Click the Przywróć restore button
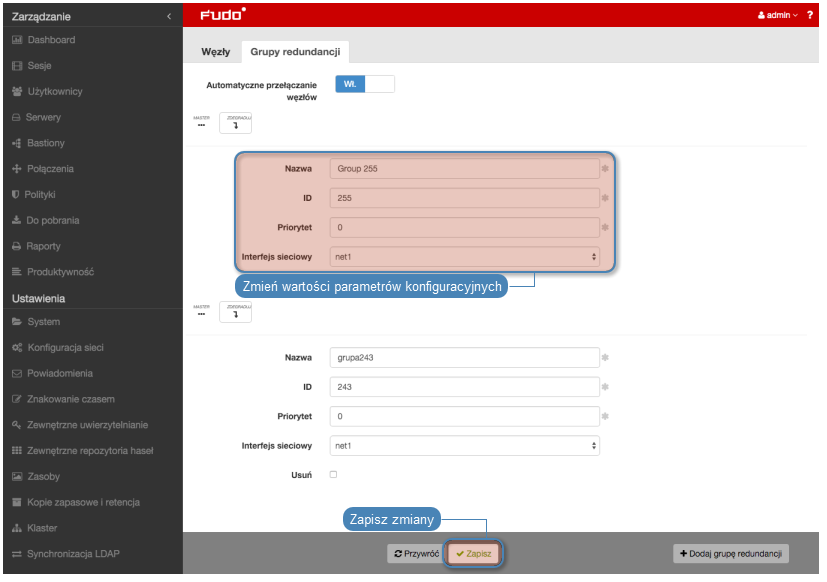Image resolution: width=827 pixels, height=582 pixels. [417, 554]
